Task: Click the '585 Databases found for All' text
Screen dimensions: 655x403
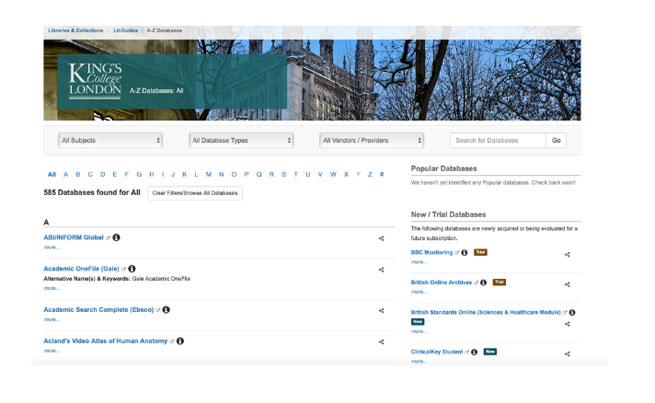Action: [x=92, y=193]
